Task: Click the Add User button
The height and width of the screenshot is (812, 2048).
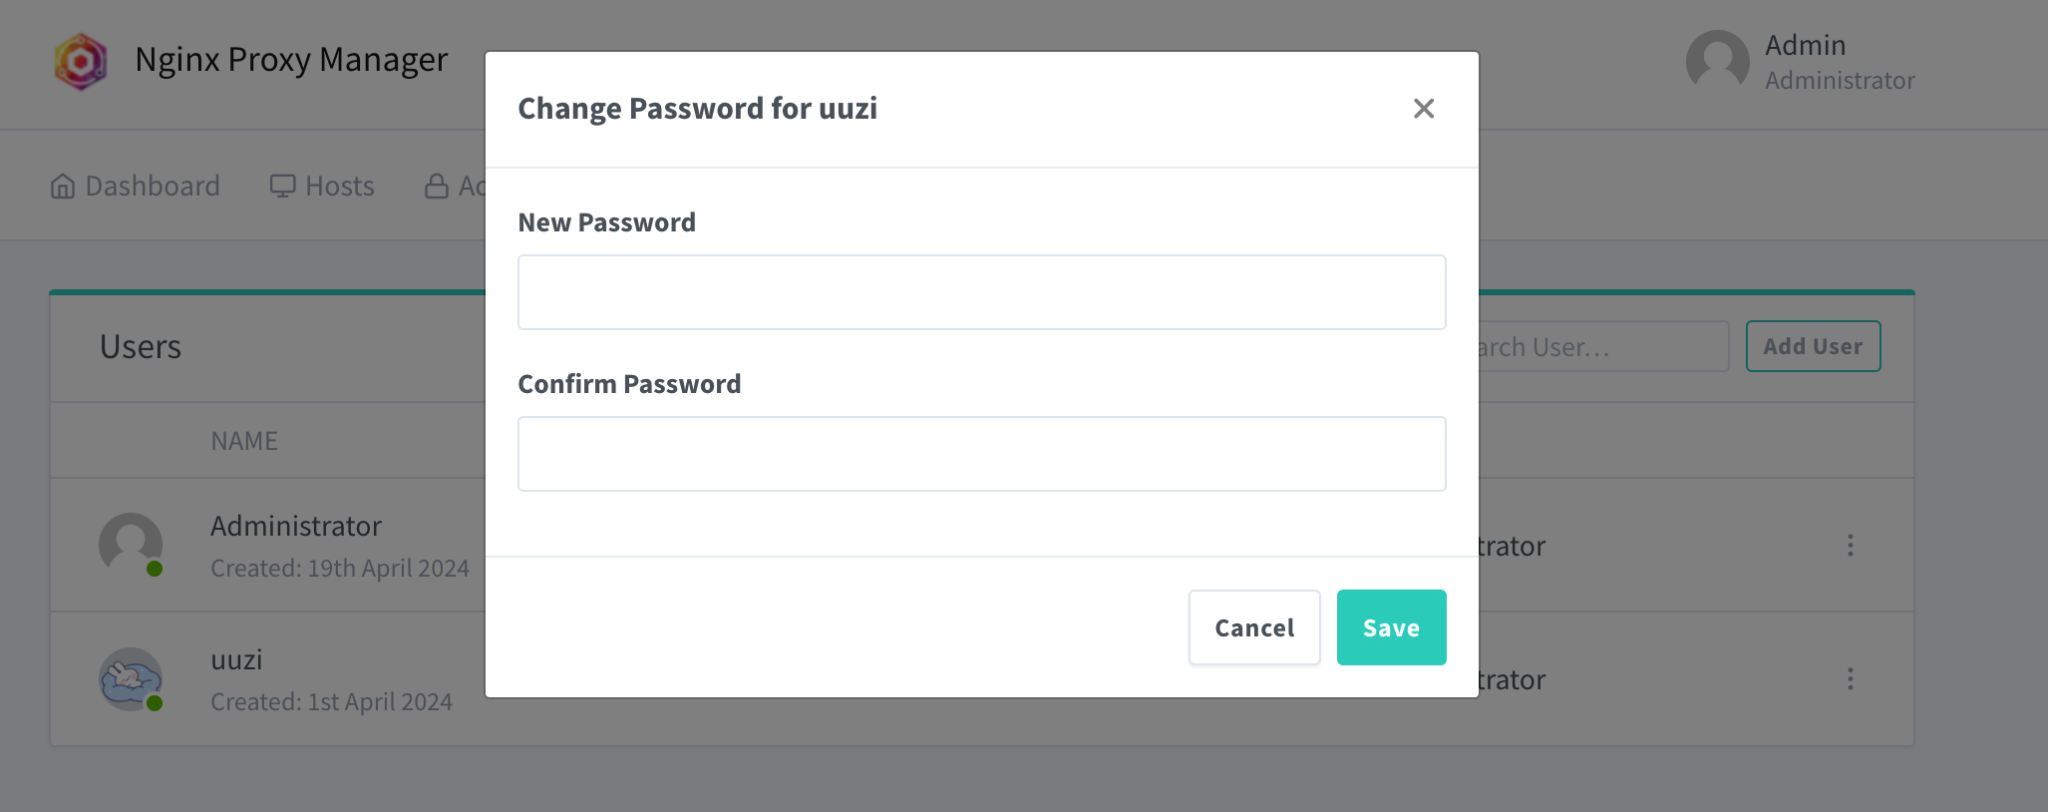Action: tap(1813, 346)
